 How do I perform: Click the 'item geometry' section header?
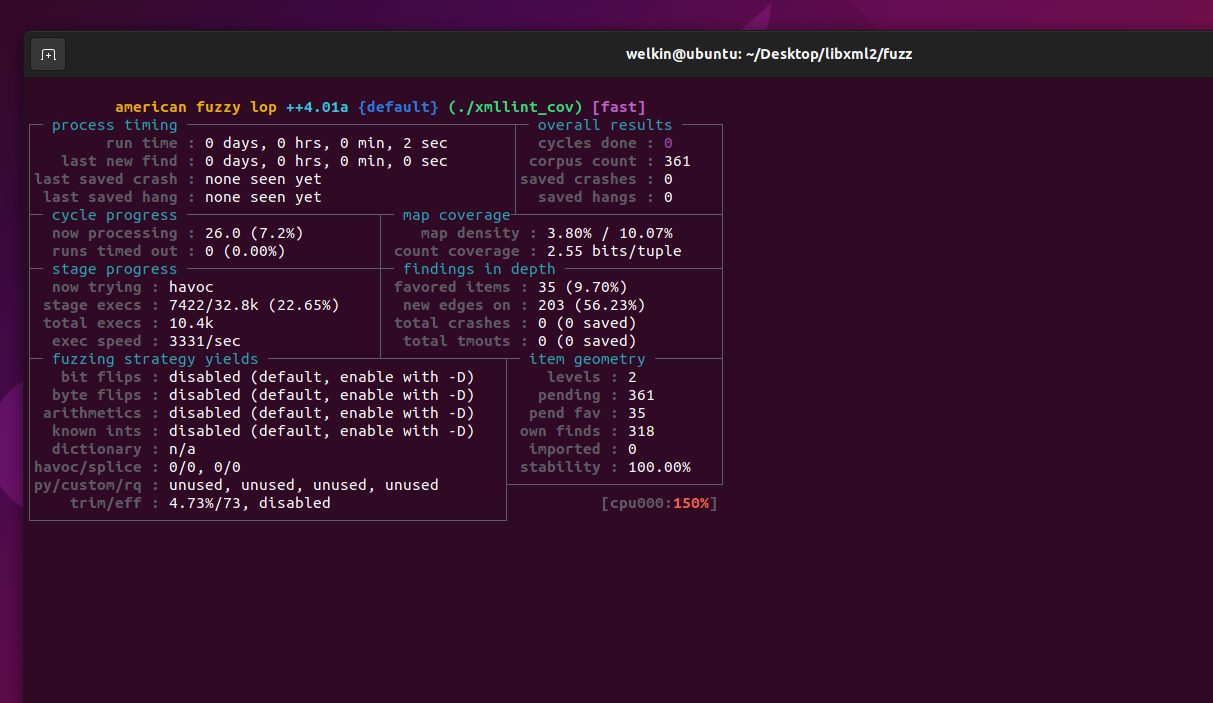click(587, 359)
